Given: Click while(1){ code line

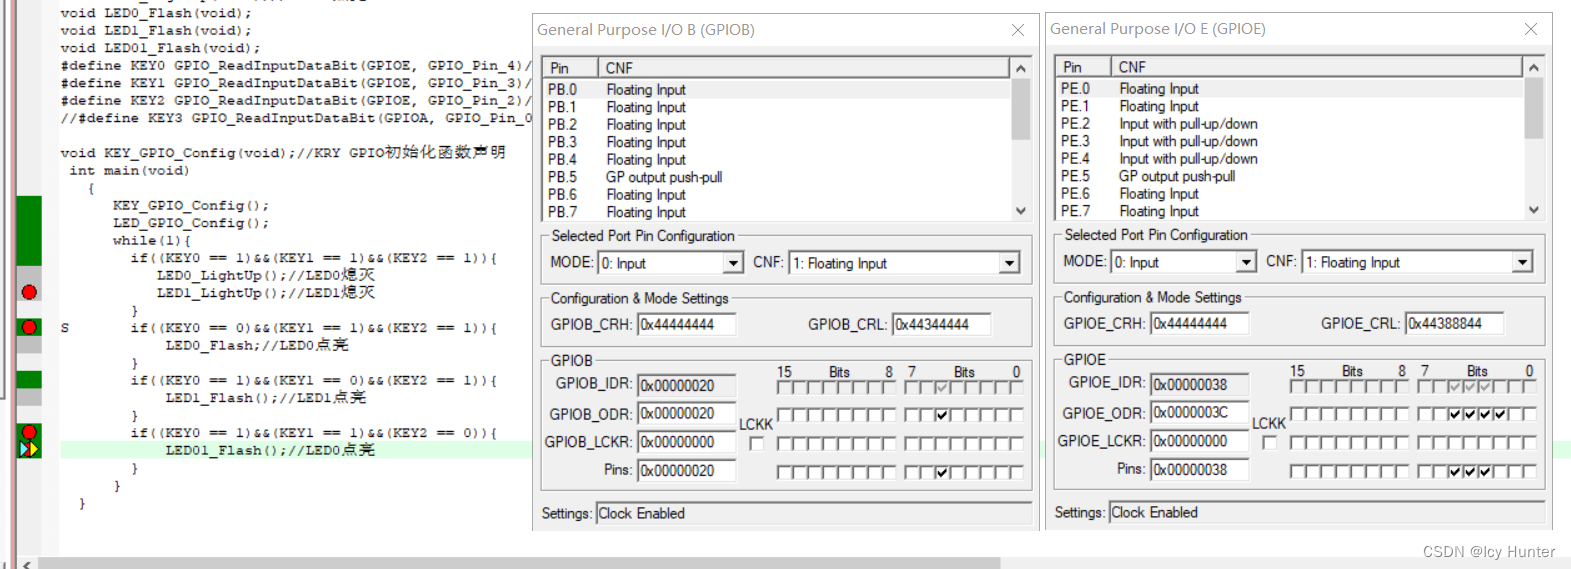Looking at the screenshot, I should tap(152, 240).
